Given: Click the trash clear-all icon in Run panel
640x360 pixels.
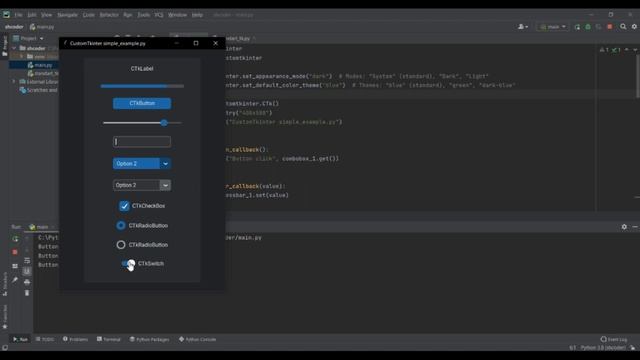Looking at the screenshot, I should 27,293.
